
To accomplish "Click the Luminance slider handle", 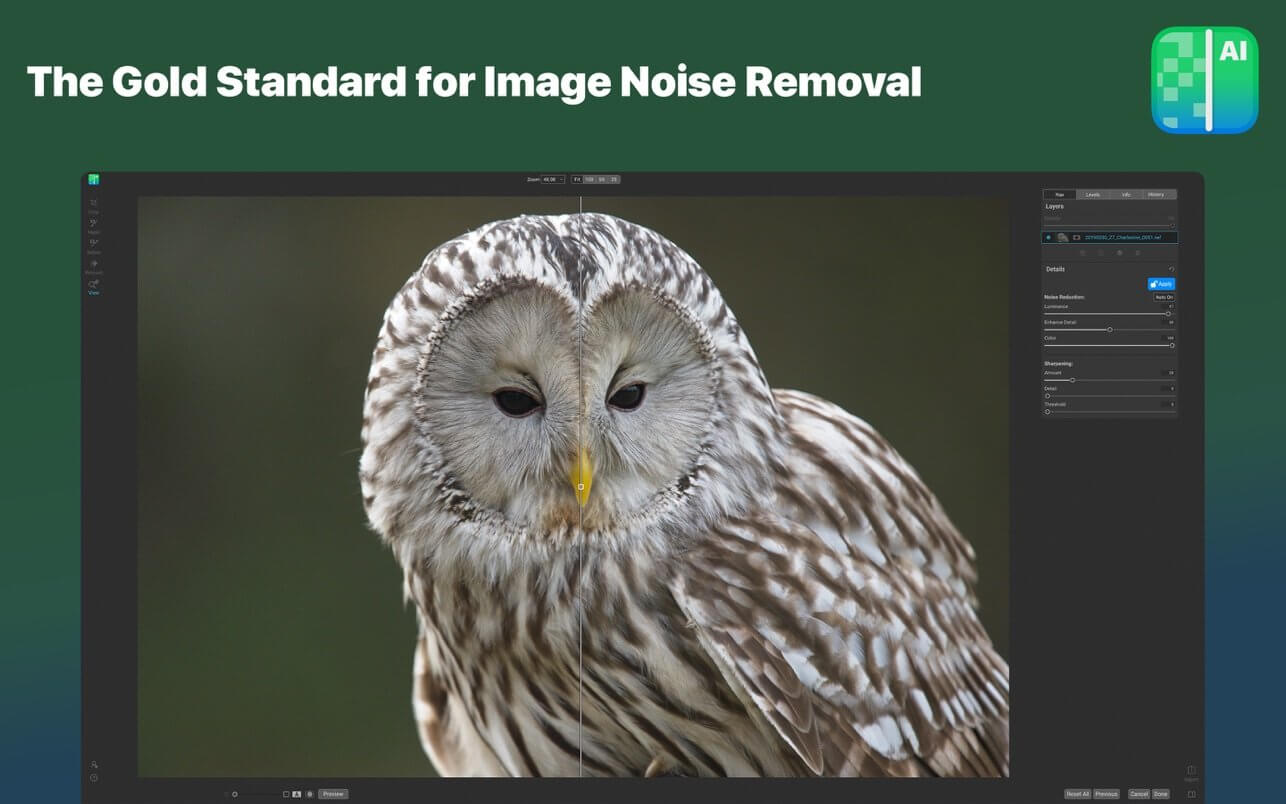I will click(1167, 314).
